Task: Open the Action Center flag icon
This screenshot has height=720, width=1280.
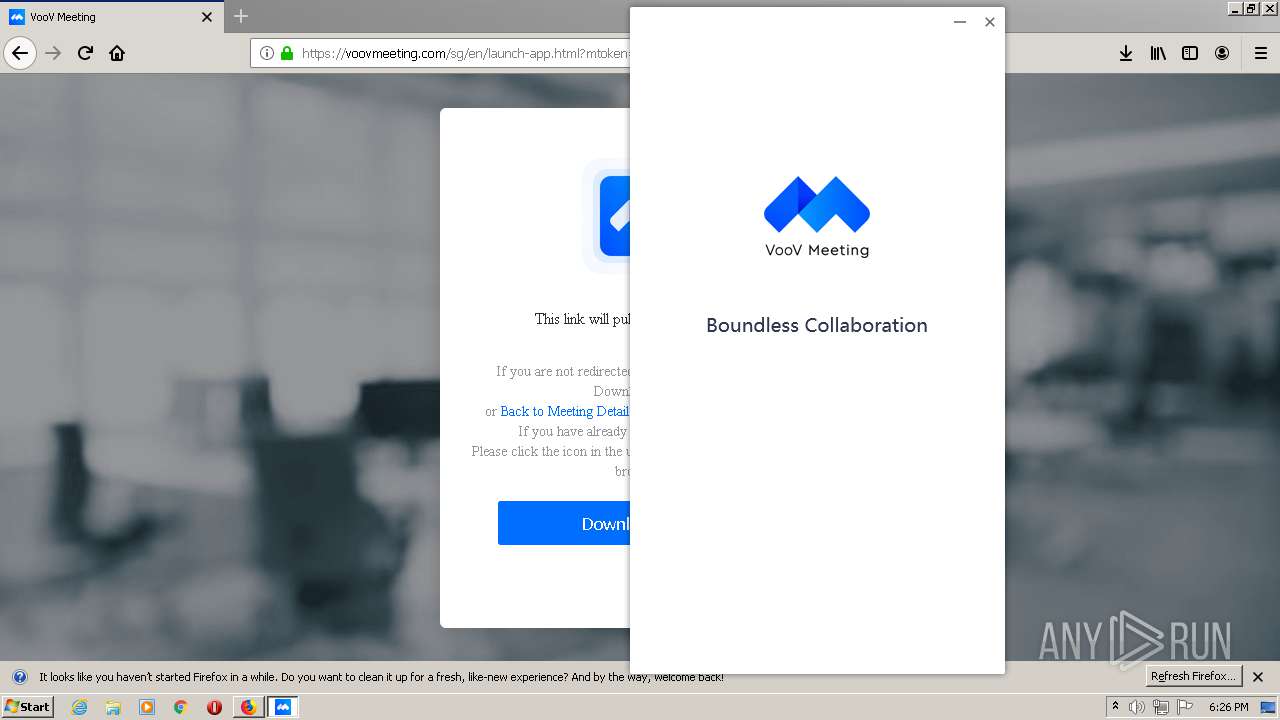Action: click(1185, 707)
